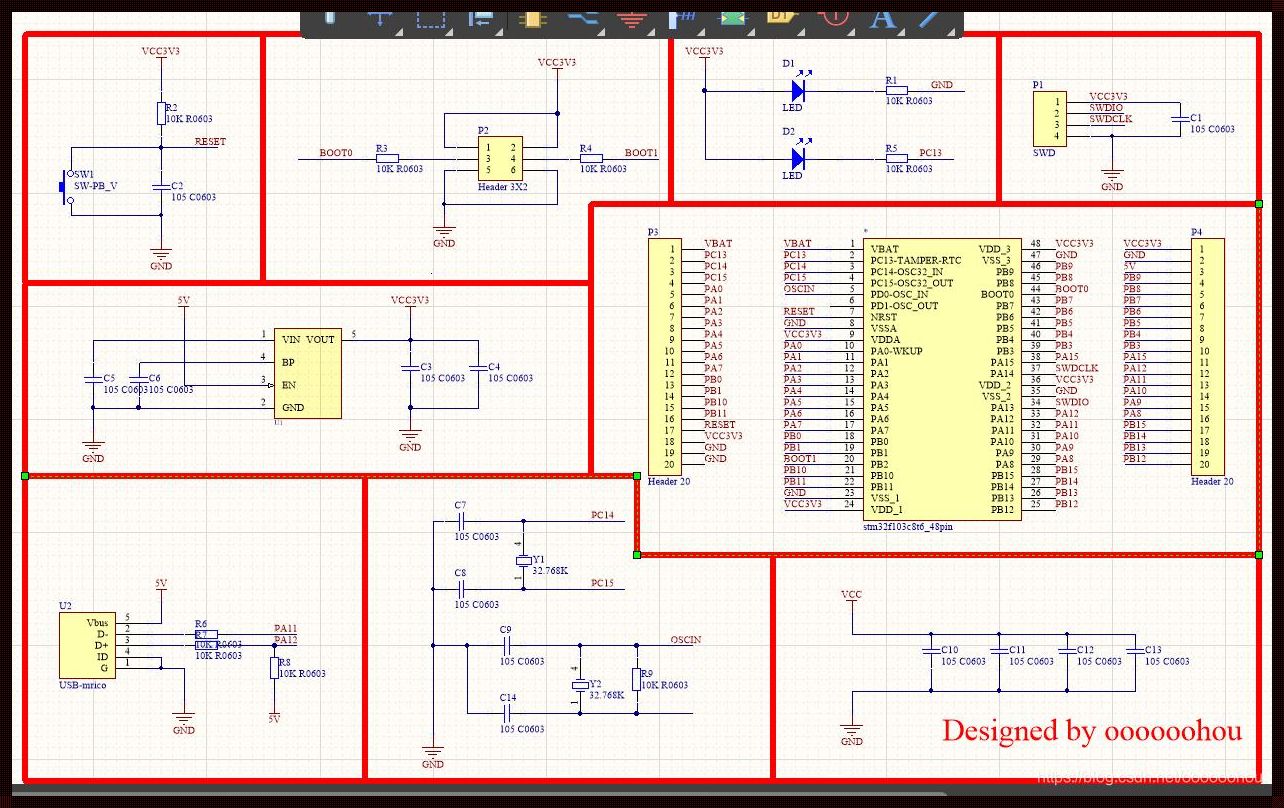Select the Place Part chip icon in toolbar
The image size is (1284, 808).
[x=531, y=19]
